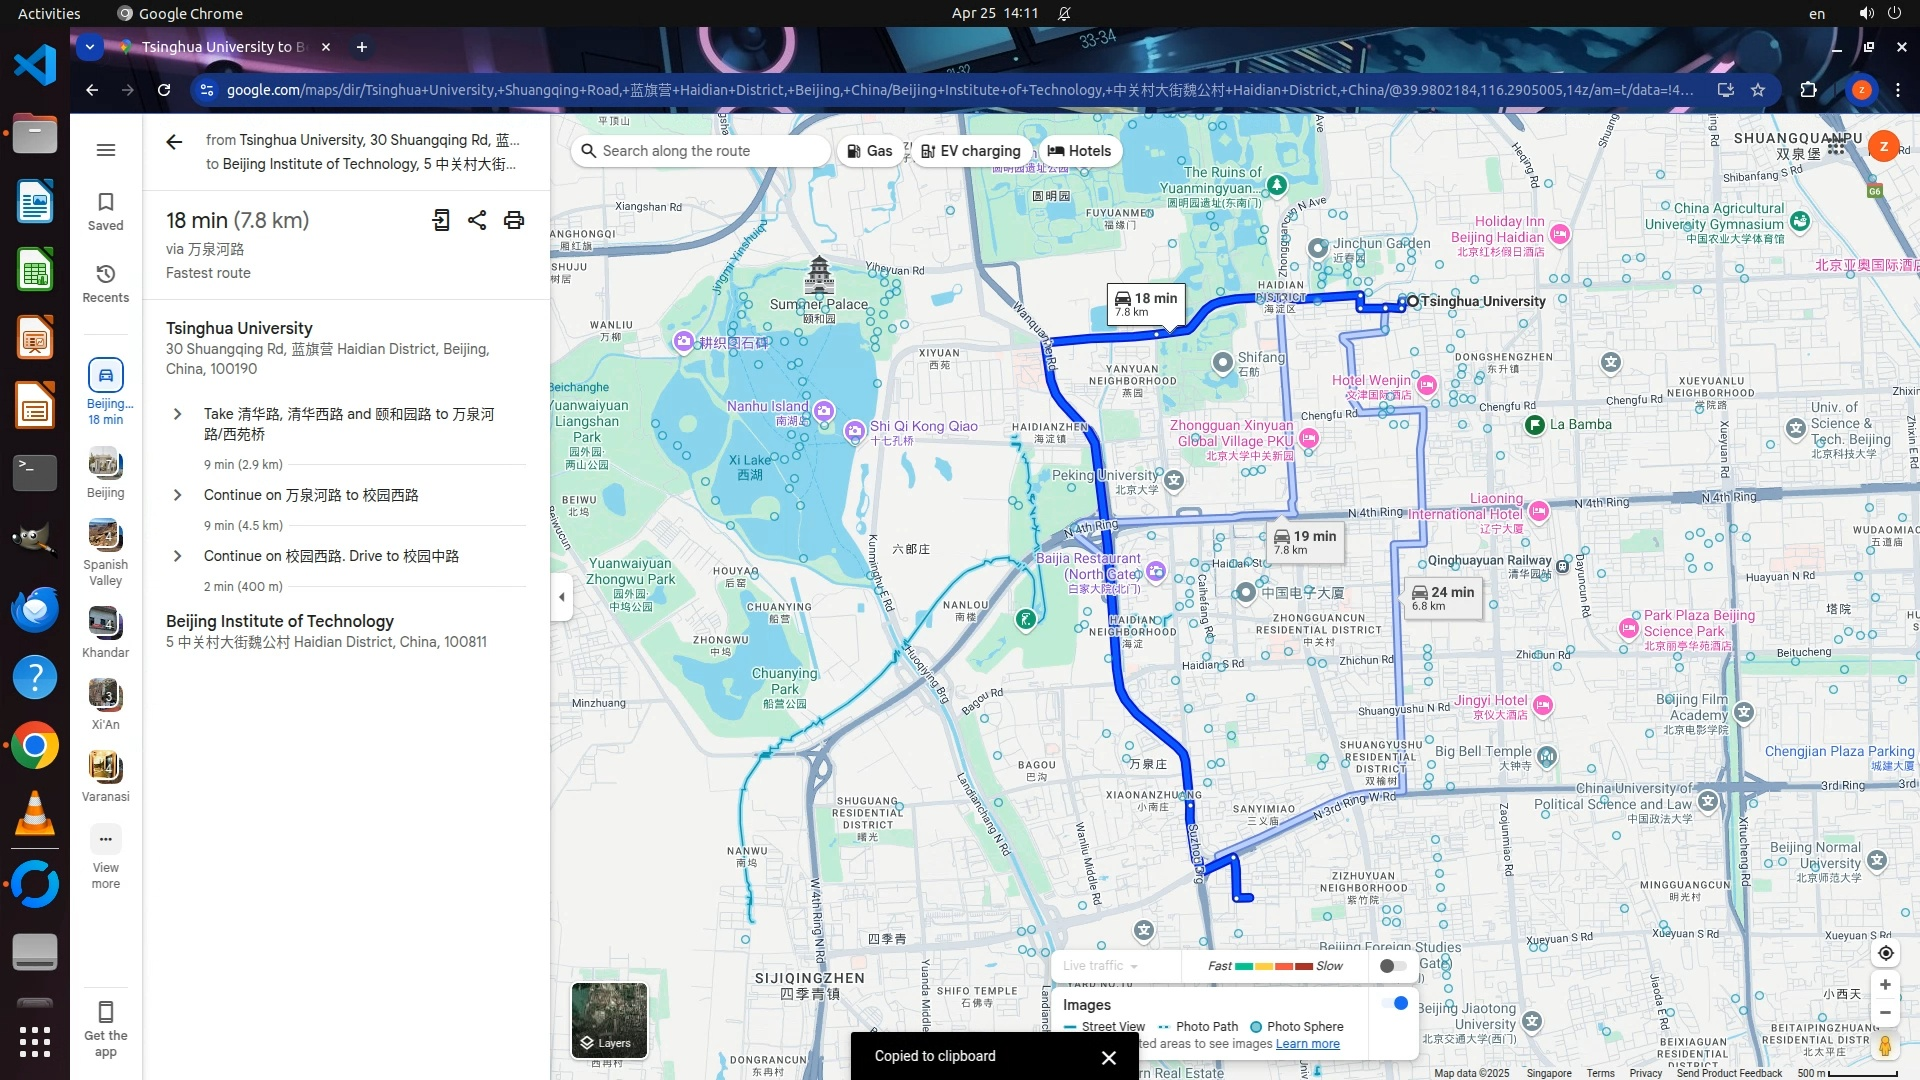This screenshot has height=1080, width=1920.
Task: Expand the 清华路 first route step
Action: click(x=177, y=414)
